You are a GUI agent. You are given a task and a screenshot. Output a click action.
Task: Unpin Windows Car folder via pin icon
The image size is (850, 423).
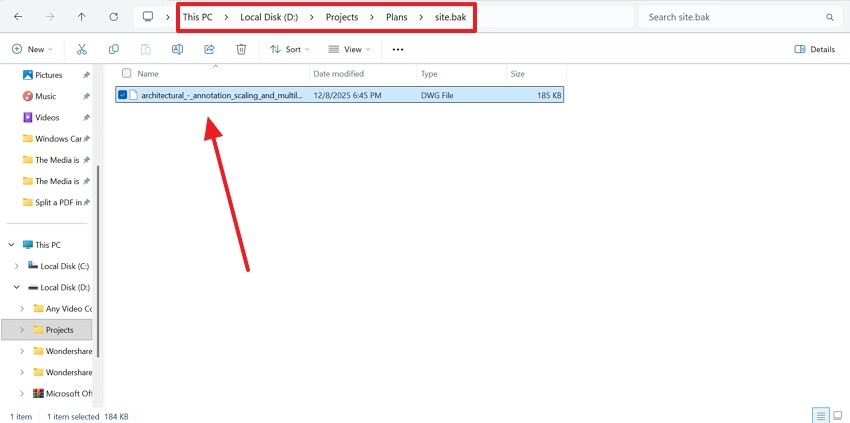pos(86,139)
